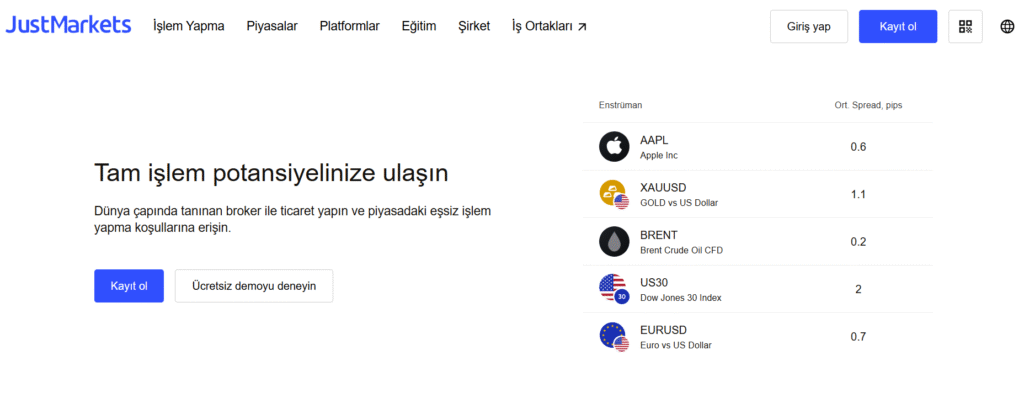Click the Enstrüman column header
Viewport: 1024px width, 398px height.
click(x=620, y=105)
